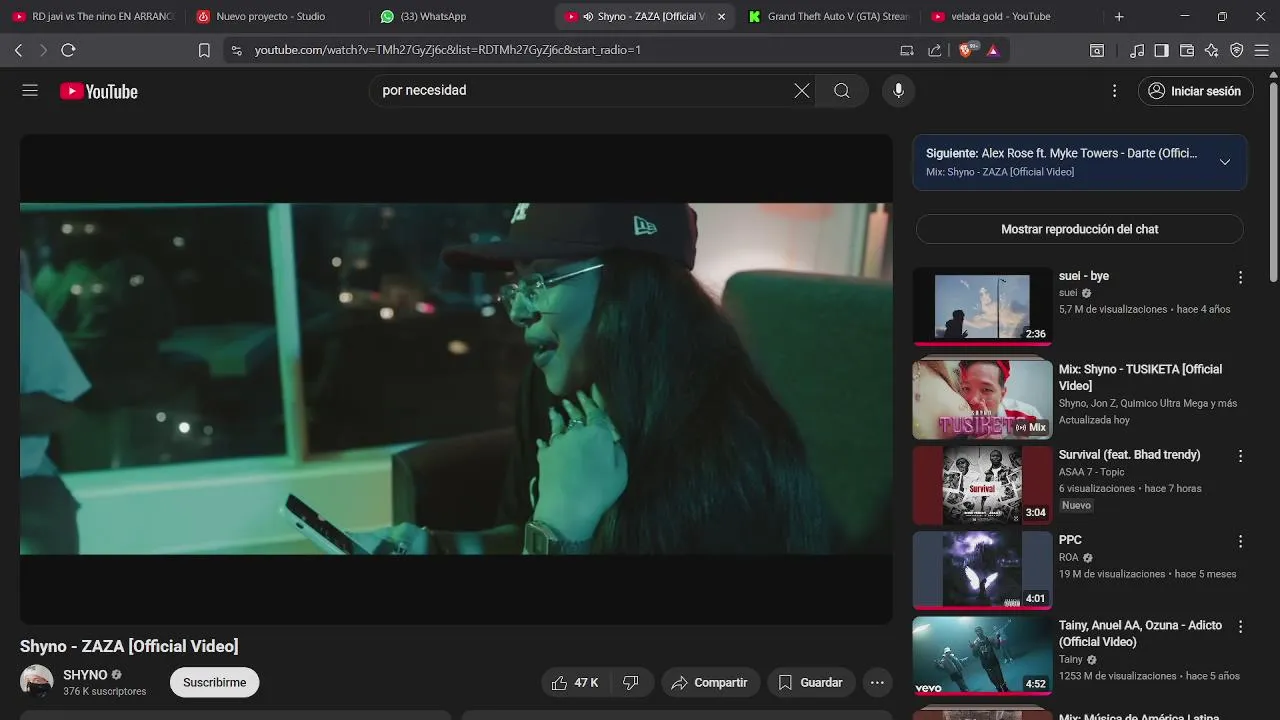Open SHYNO channel avatar
Image resolution: width=1280 pixels, height=720 pixels.
37,682
